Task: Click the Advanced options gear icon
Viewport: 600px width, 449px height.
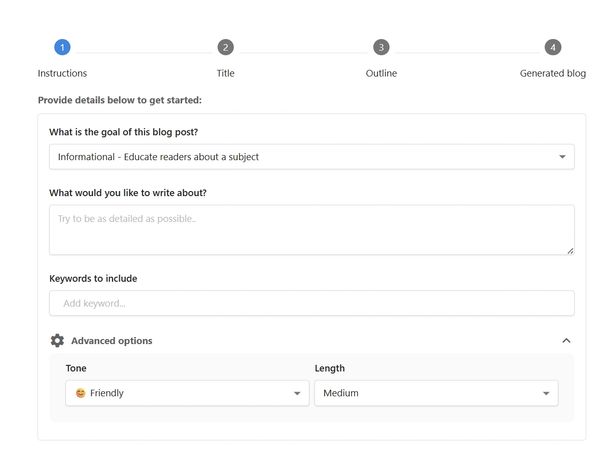Action: pyautogui.click(x=57, y=341)
